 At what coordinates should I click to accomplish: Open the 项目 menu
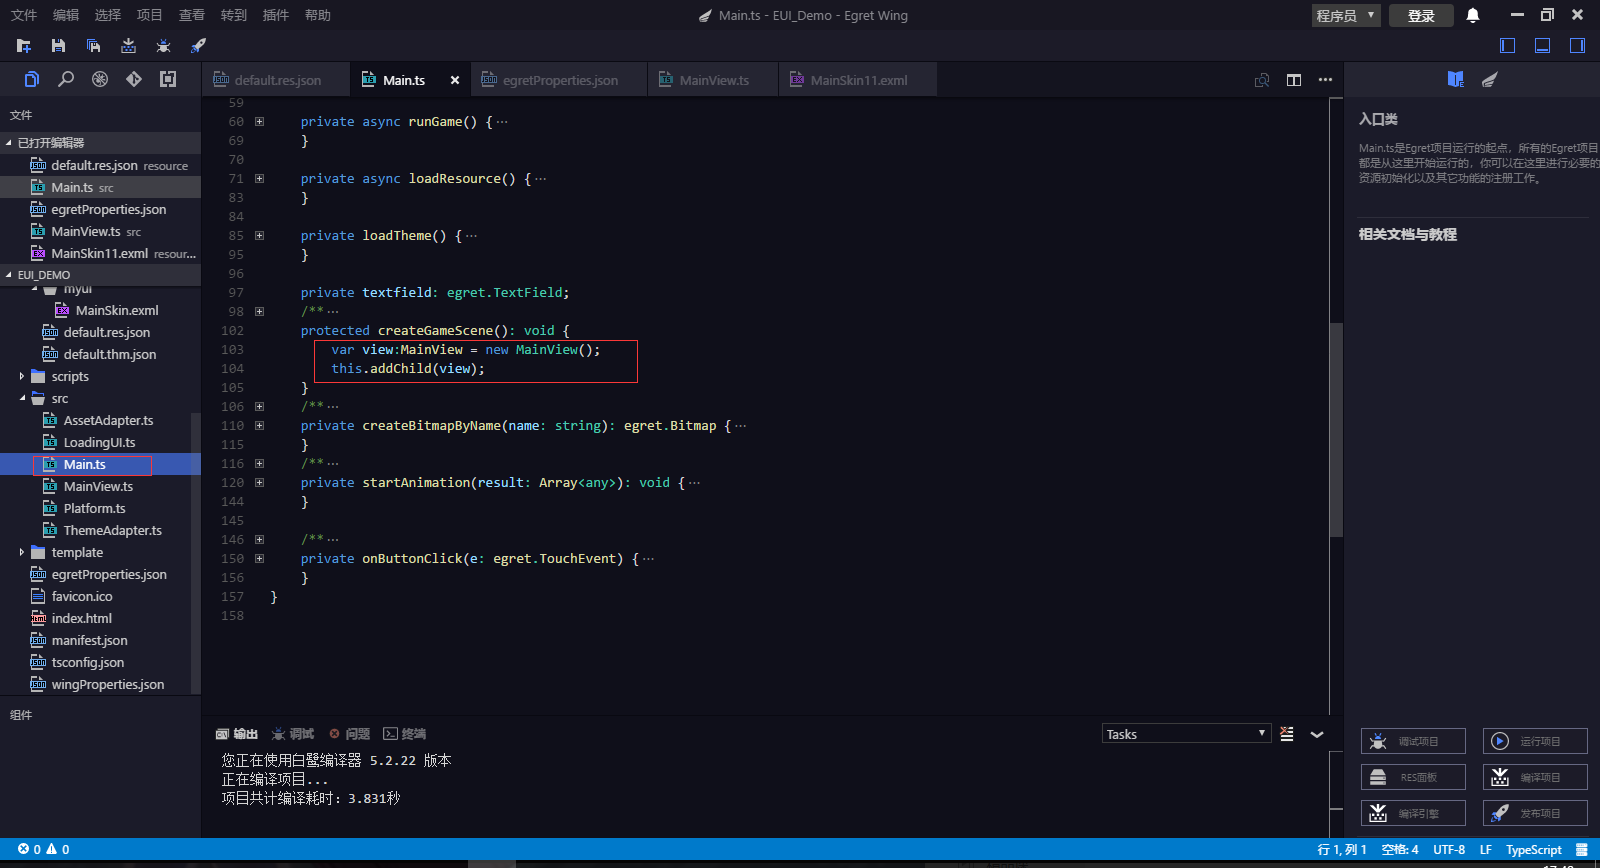click(x=150, y=15)
